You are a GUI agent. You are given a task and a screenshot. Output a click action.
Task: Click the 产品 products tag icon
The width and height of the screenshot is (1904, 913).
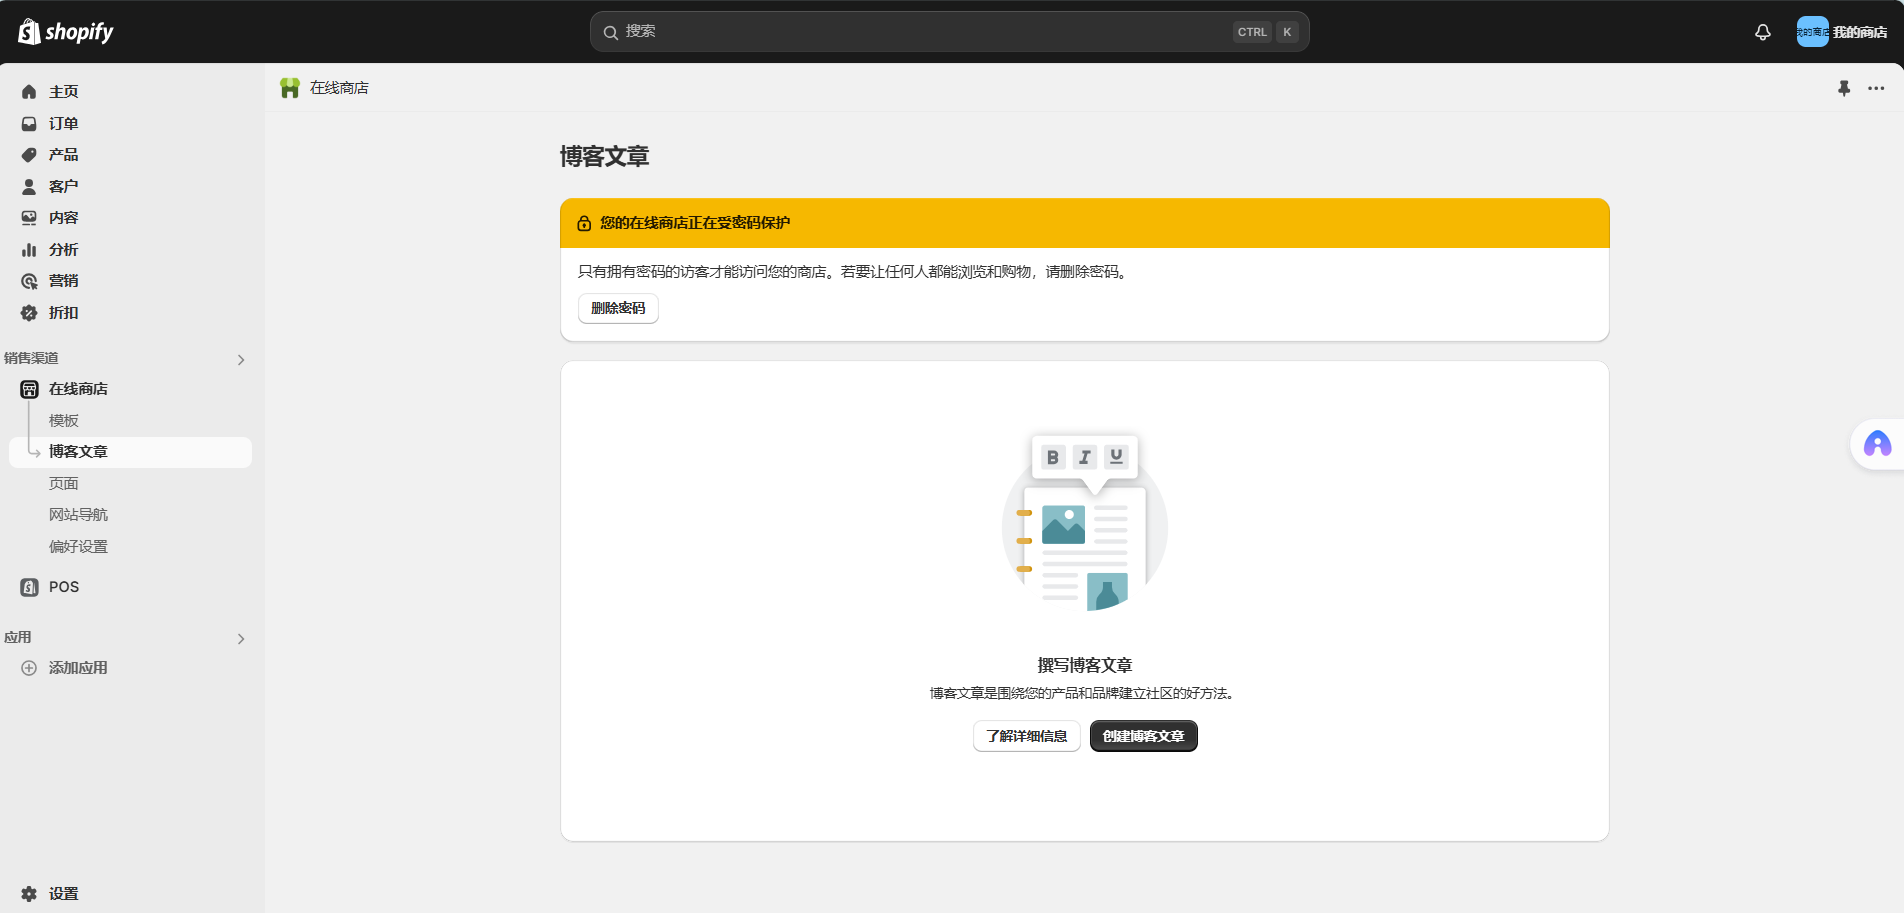[28, 154]
